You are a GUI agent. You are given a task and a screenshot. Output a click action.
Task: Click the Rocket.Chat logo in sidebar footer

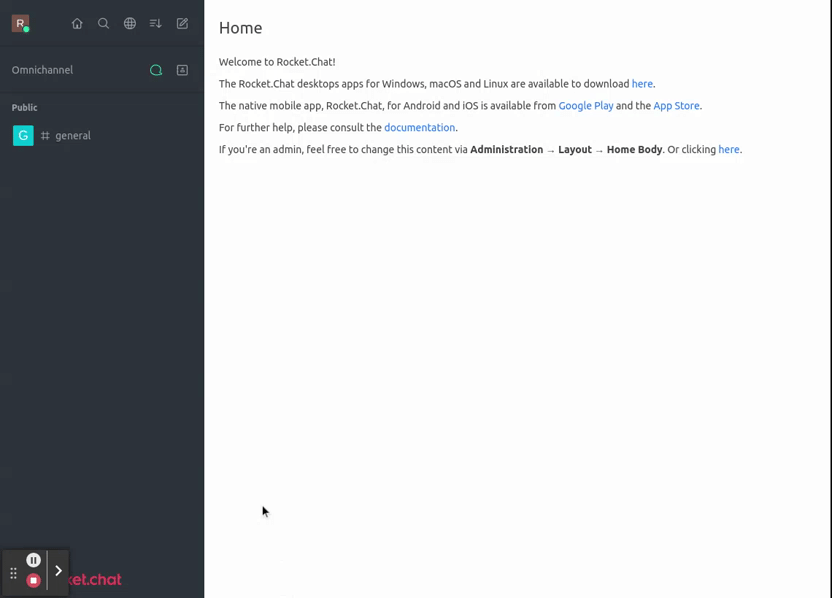[x=94, y=579]
